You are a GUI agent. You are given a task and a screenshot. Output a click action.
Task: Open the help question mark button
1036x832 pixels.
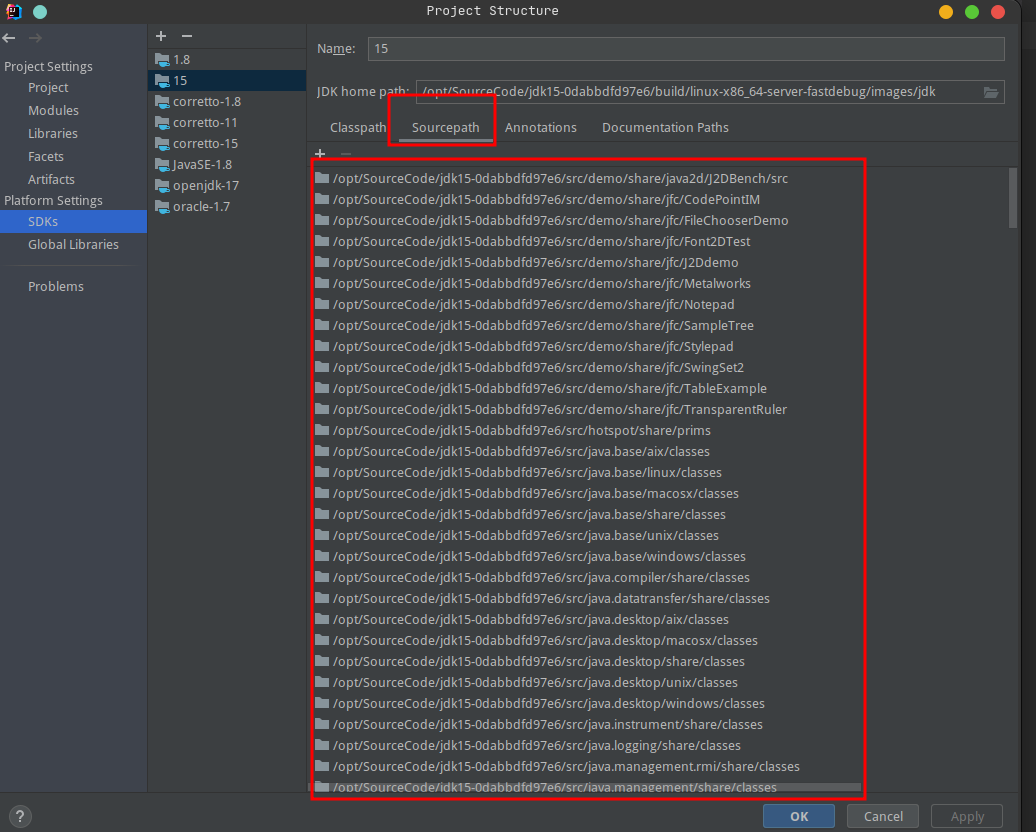click(20, 816)
